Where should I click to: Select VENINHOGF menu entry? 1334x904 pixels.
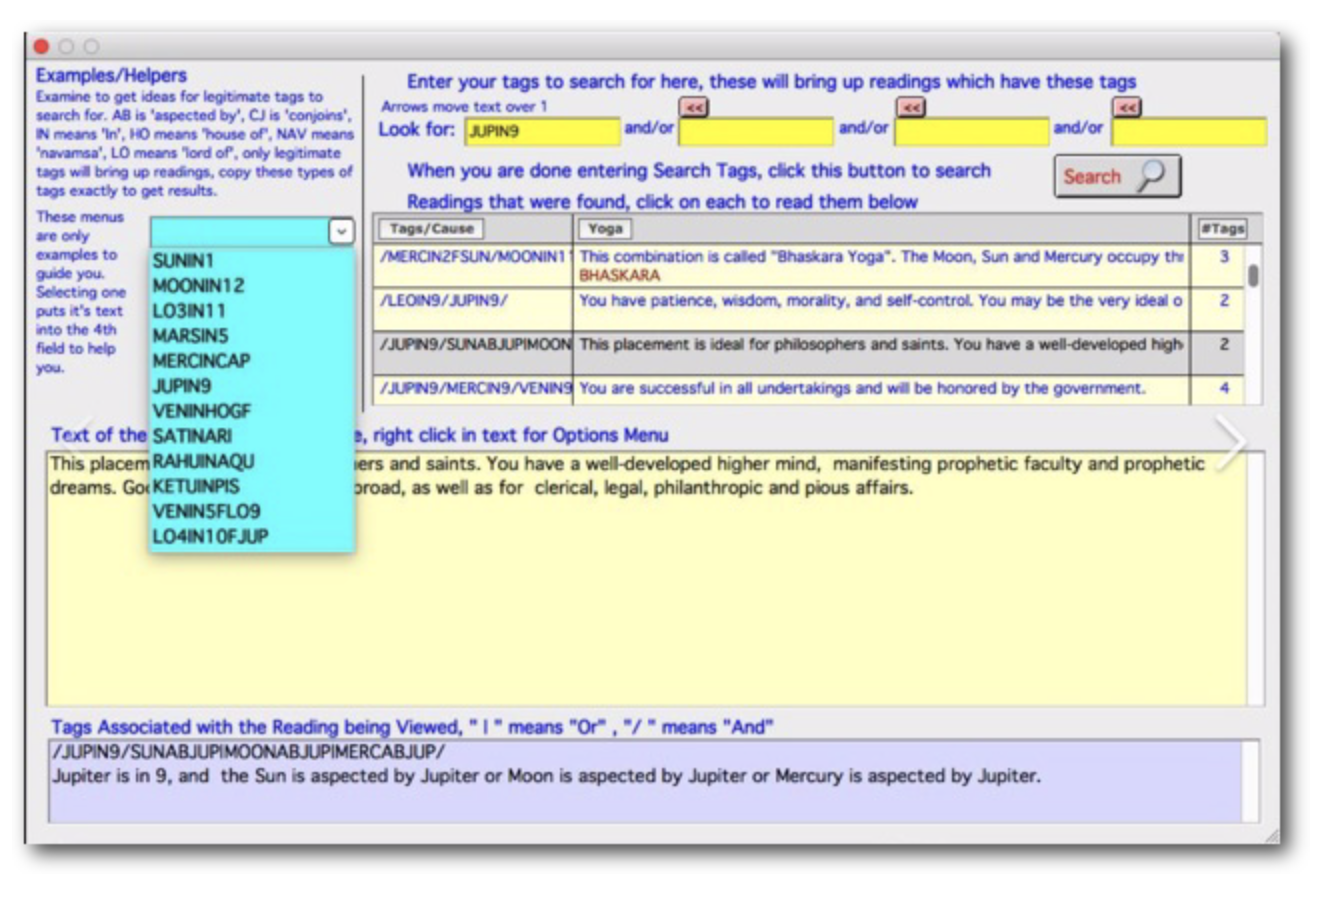[201, 411]
